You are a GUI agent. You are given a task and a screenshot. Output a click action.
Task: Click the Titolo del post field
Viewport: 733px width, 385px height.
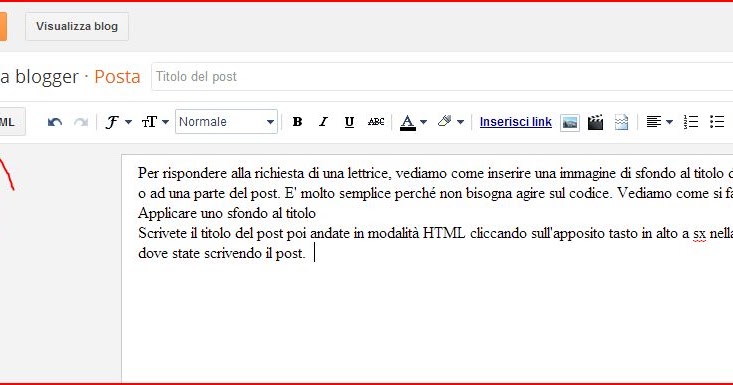pyautogui.click(x=442, y=77)
